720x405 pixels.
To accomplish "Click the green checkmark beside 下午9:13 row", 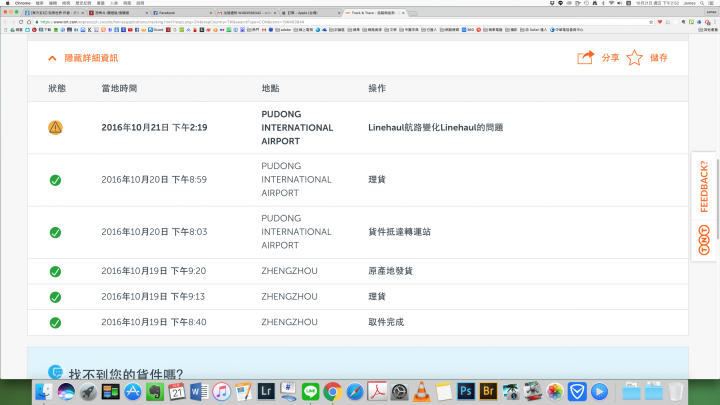I will [55, 297].
